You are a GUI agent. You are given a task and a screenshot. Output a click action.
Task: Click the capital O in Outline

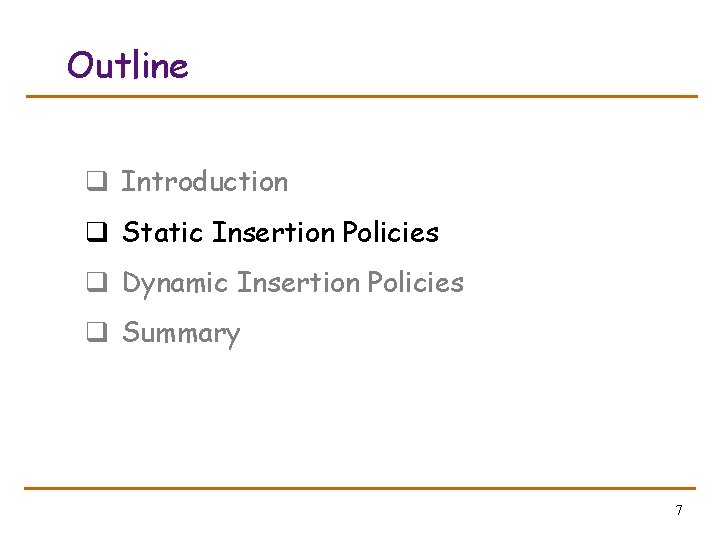(x=80, y=66)
